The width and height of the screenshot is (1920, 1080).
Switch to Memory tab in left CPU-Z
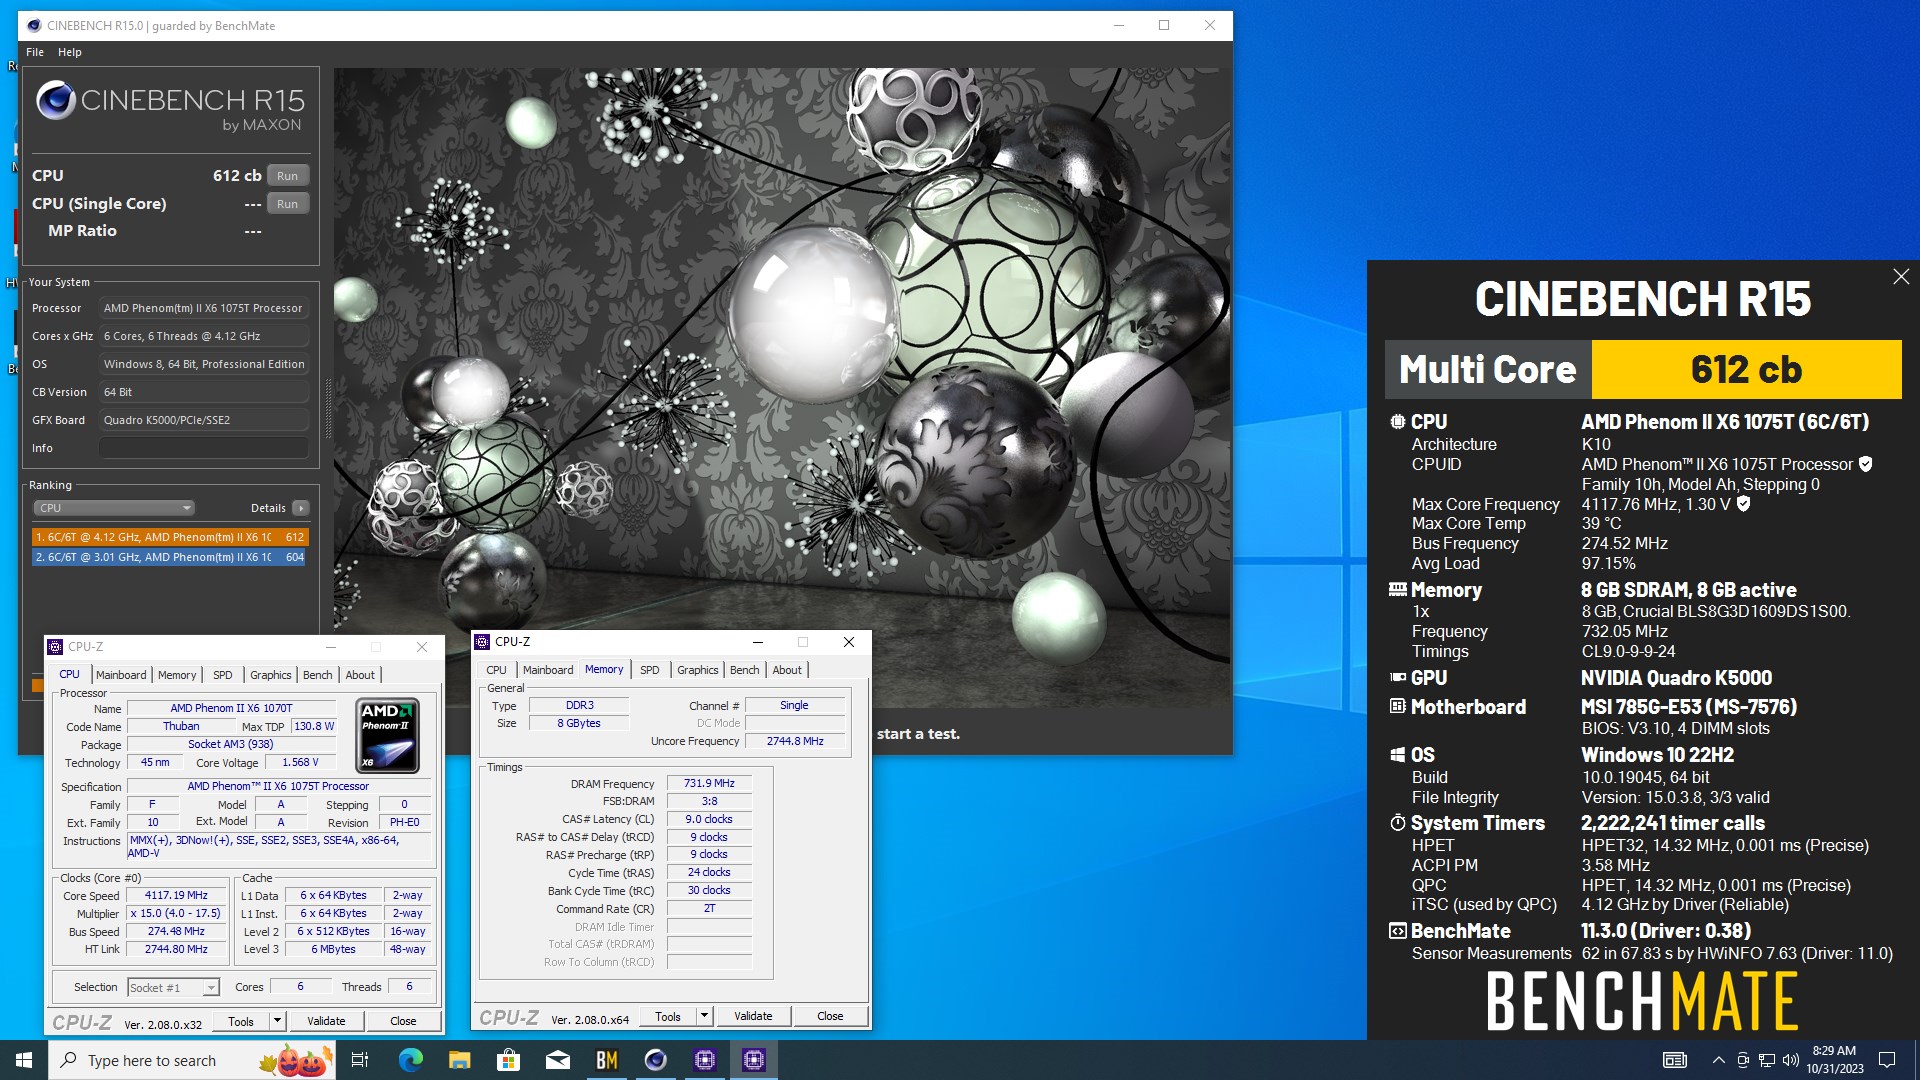click(177, 675)
